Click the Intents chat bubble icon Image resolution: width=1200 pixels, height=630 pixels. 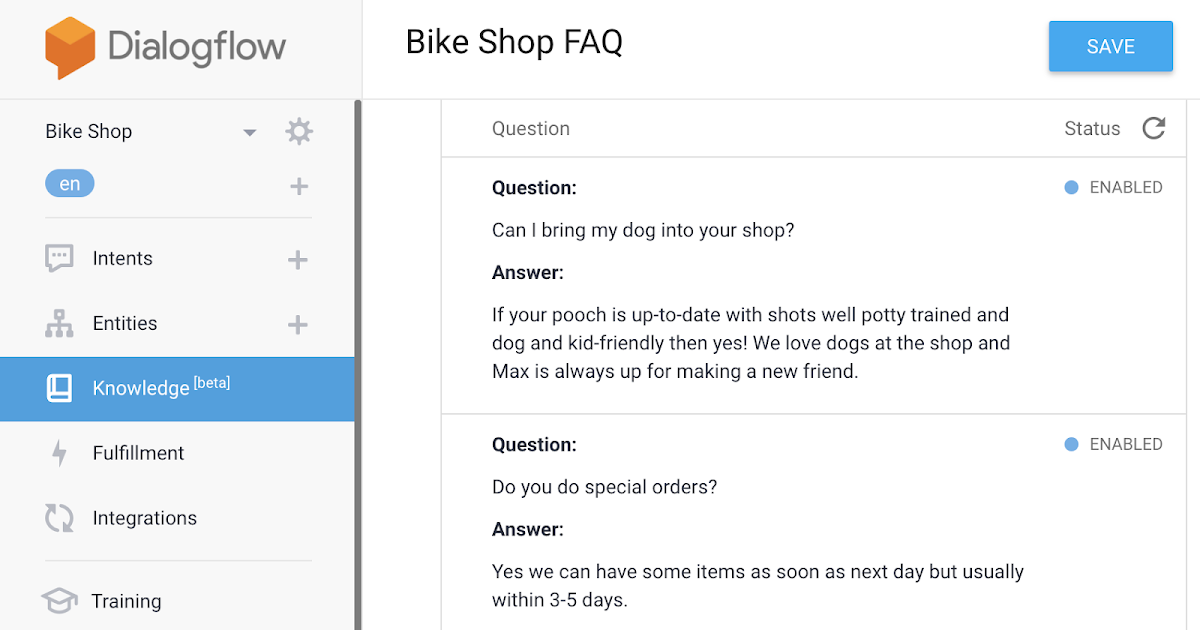(59, 258)
